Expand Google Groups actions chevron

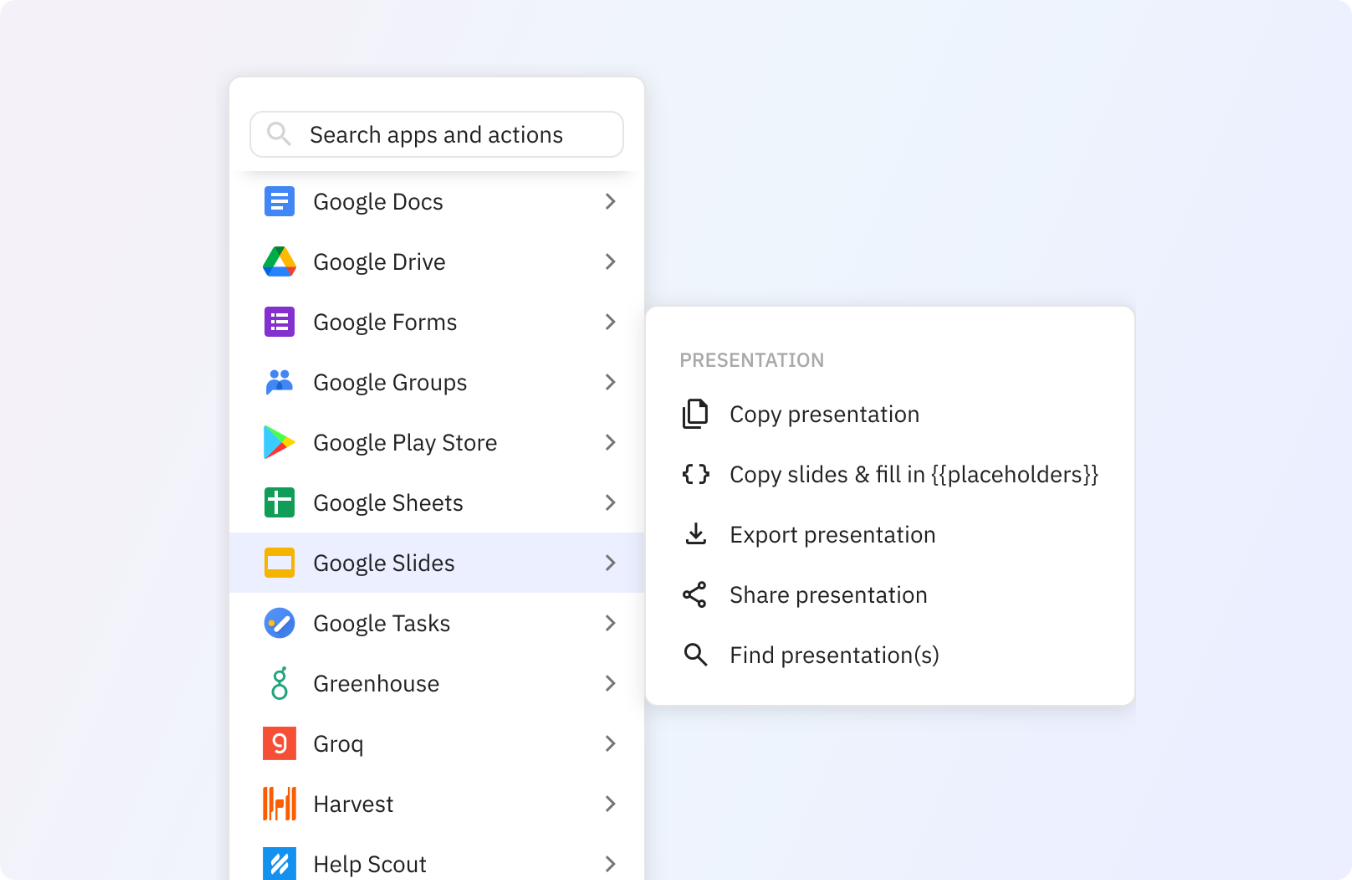coord(610,382)
